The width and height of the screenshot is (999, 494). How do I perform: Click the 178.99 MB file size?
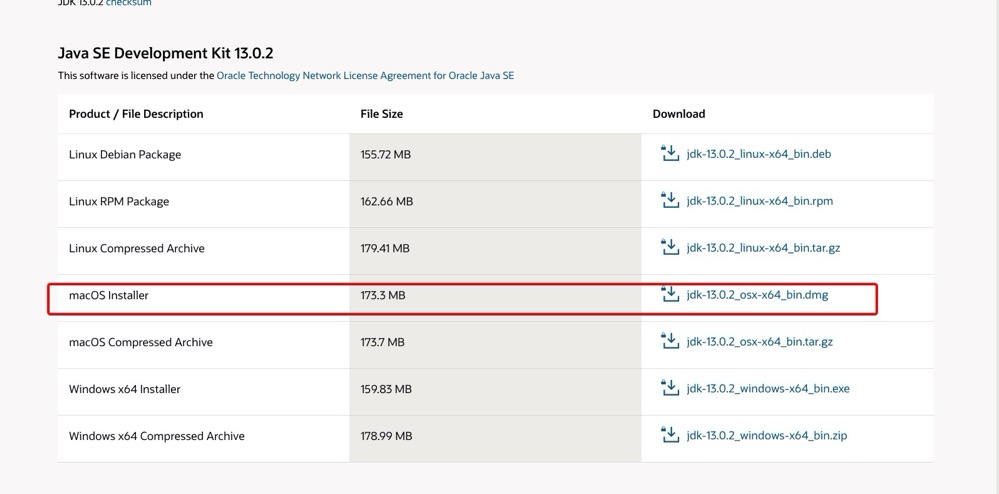point(386,436)
